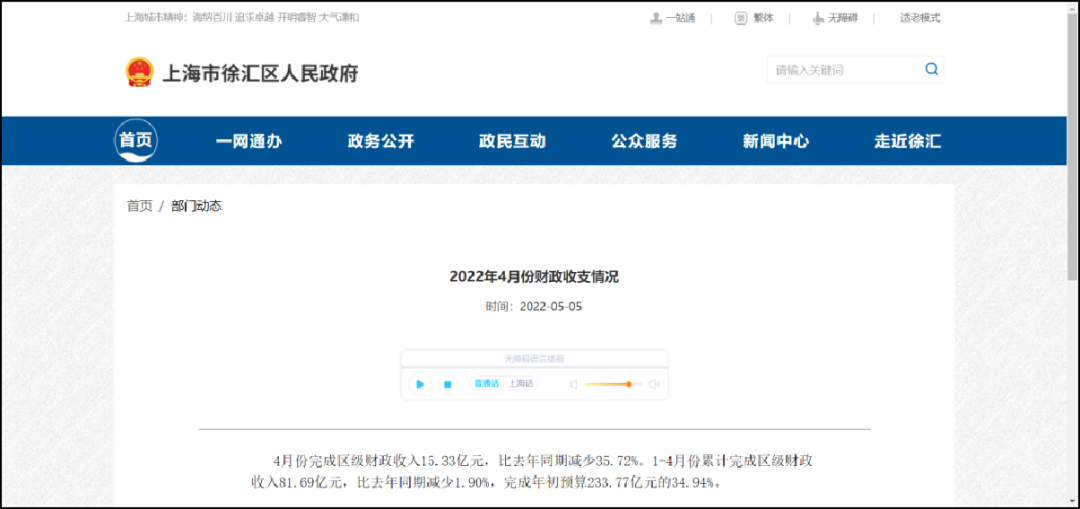Click the 一站通 person icon
1080x509 pixels.
click(656, 19)
